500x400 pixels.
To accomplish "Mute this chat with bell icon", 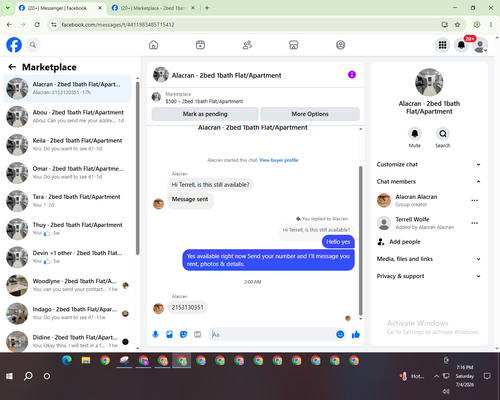I will click(x=415, y=134).
